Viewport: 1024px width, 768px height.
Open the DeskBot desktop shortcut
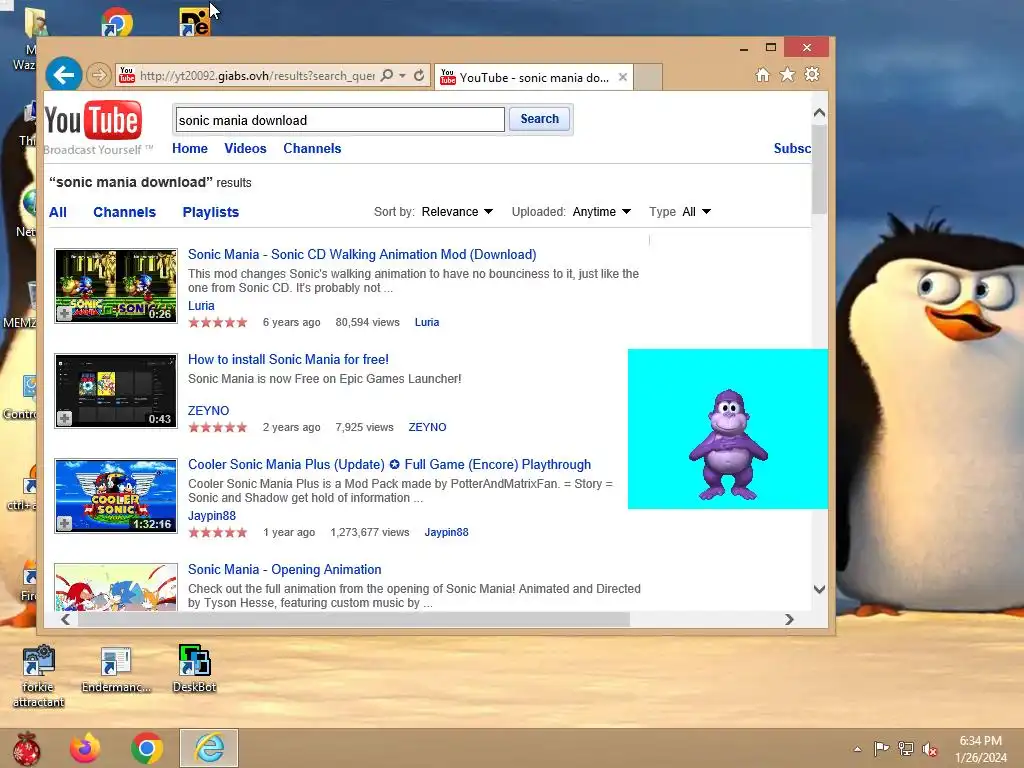point(195,669)
